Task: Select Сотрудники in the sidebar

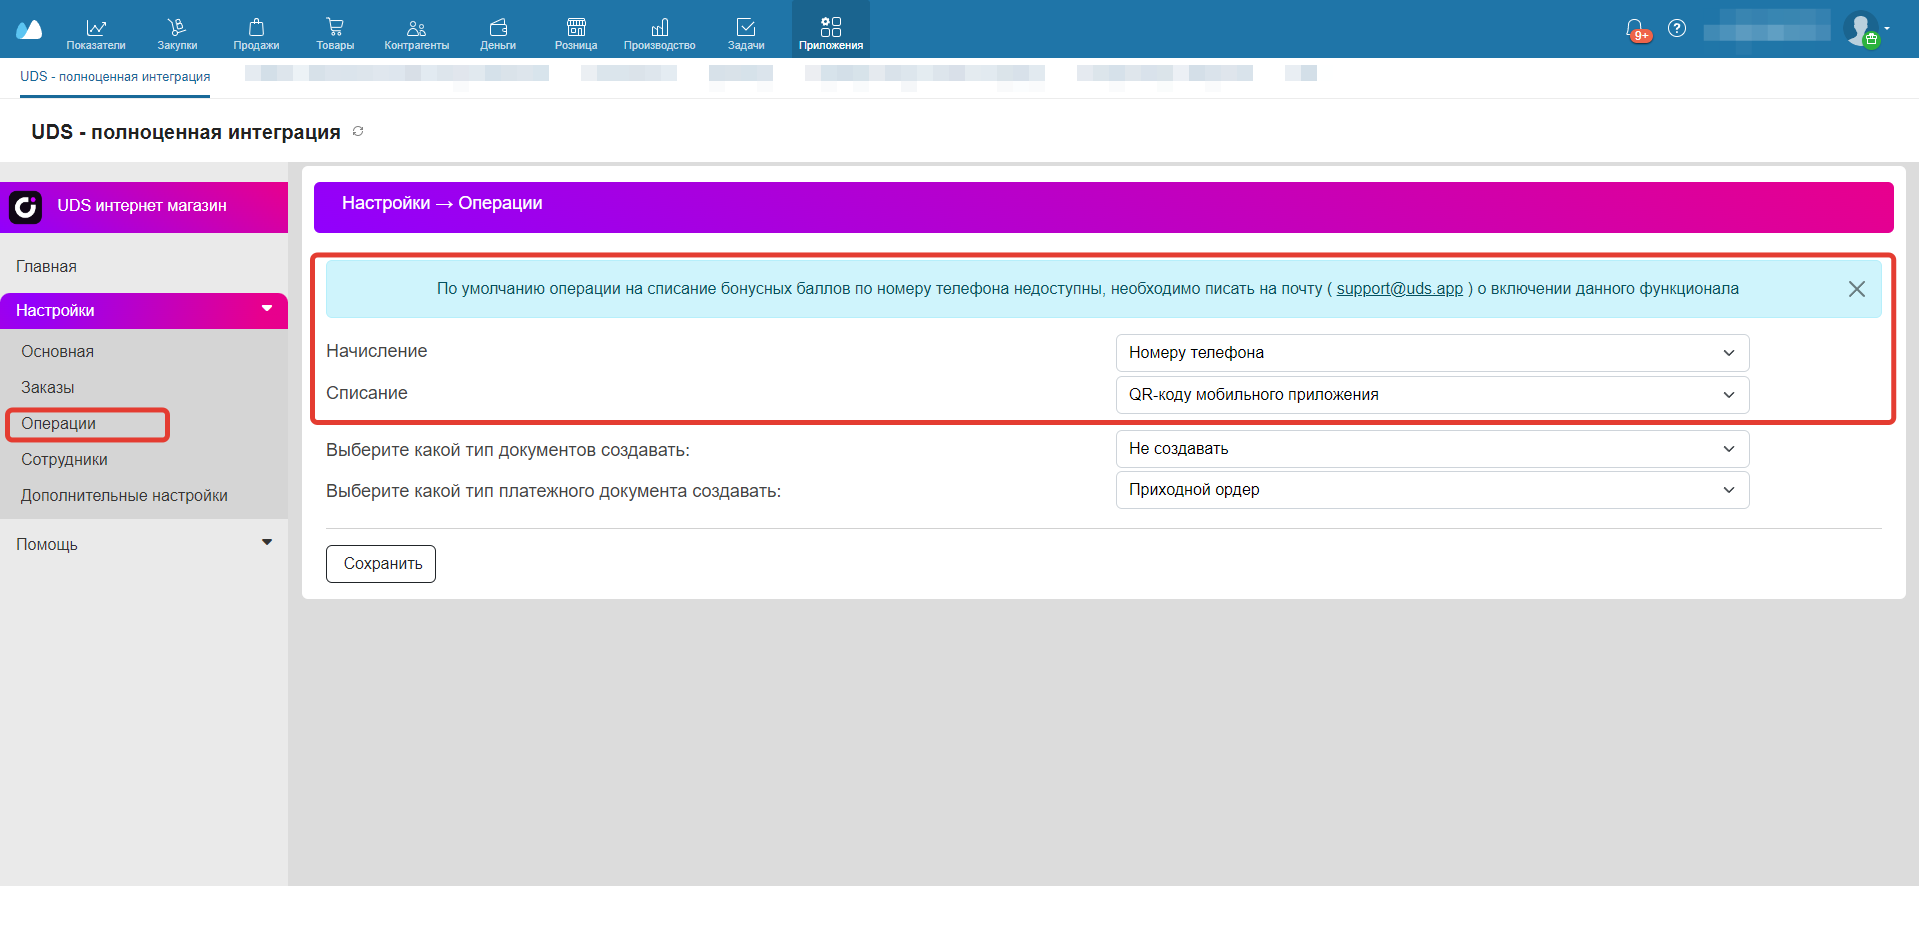Action: pyautogui.click(x=64, y=460)
